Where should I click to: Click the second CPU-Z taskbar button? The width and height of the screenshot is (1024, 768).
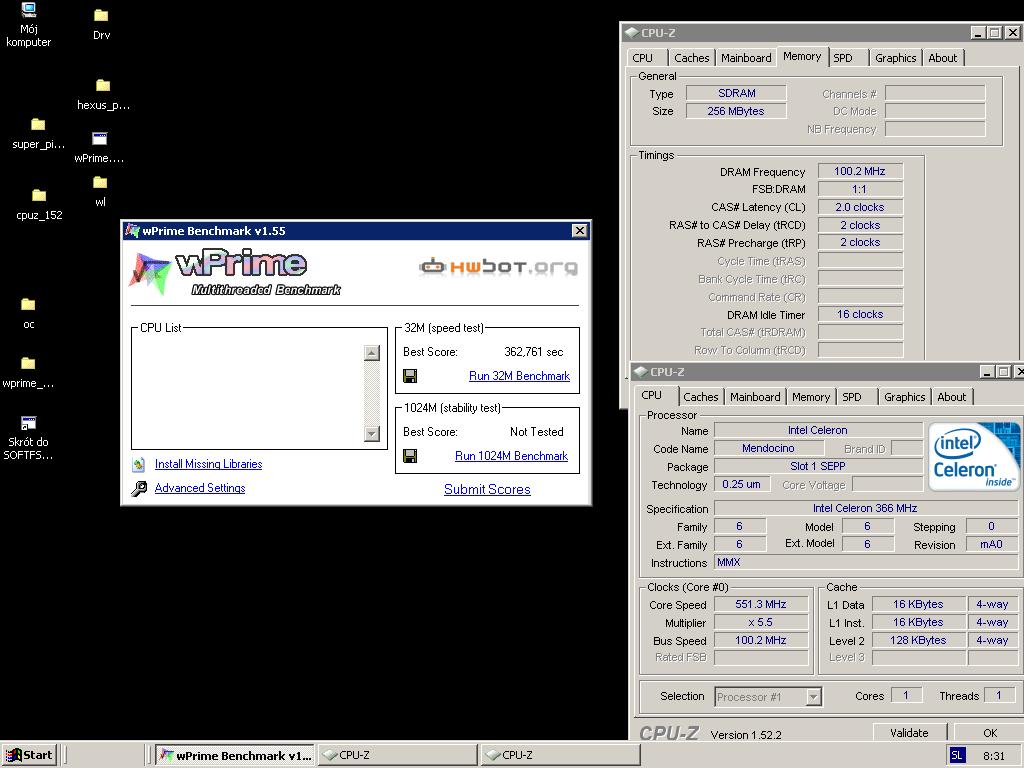560,756
